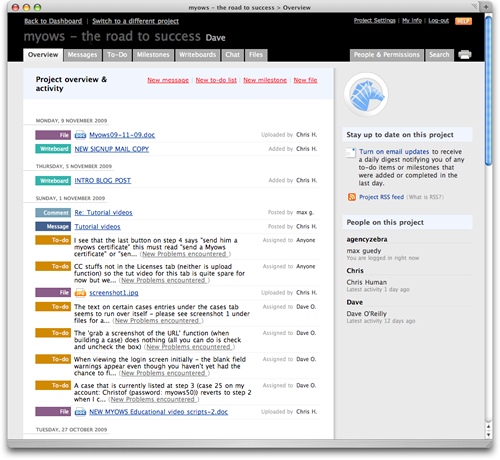Open New Problems encountered link under 'CC stuffs' to-do
The width and height of the screenshot is (500, 460).
pos(163,280)
